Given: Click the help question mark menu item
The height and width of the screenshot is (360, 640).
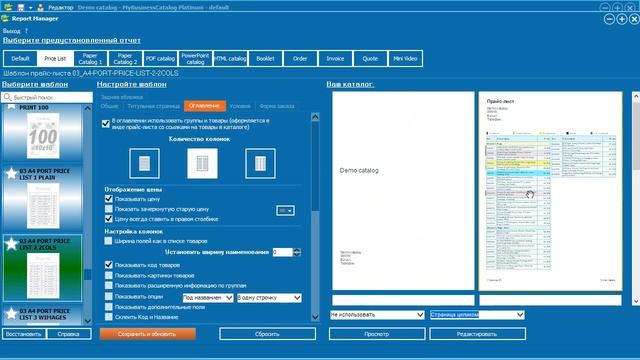Looking at the screenshot, I should tap(27, 31).
